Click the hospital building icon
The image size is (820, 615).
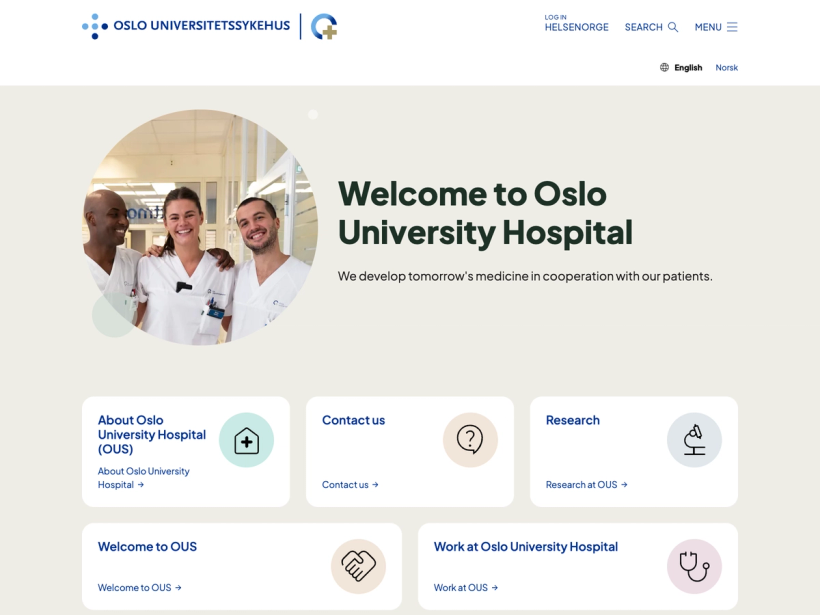246,440
